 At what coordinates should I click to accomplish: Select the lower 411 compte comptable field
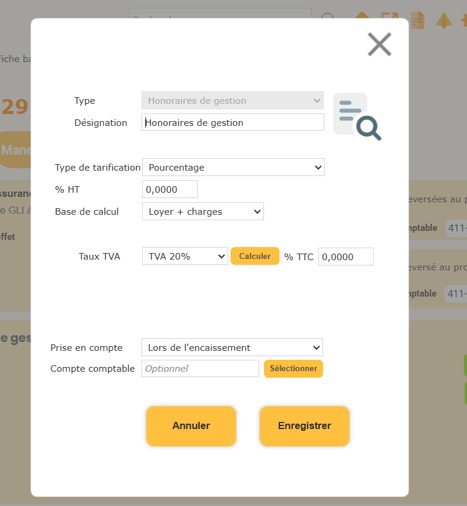tap(456, 294)
